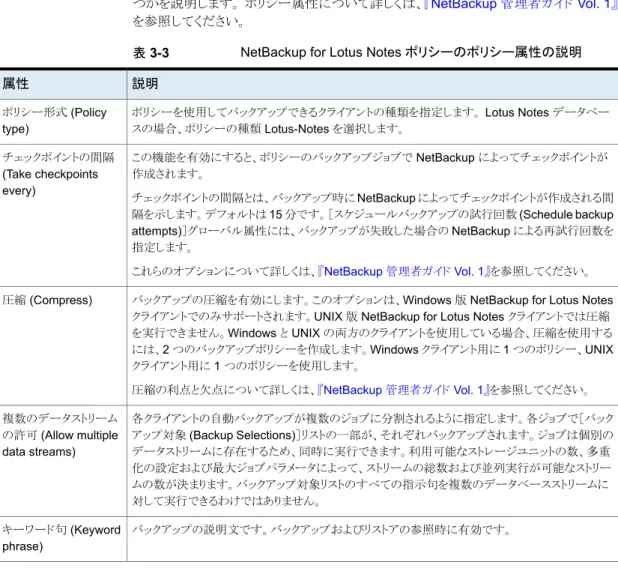This screenshot has width=618, height=568.
Task: Open the NetBackup guide link in the Compress row
Action: (x=403, y=390)
